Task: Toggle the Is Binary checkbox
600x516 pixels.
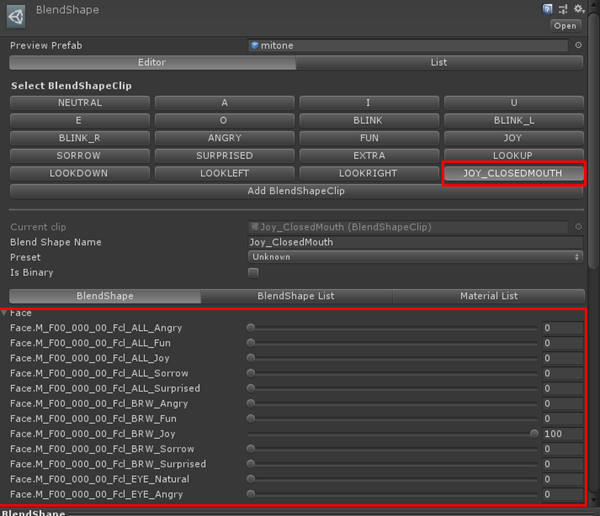Action: (x=253, y=273)
